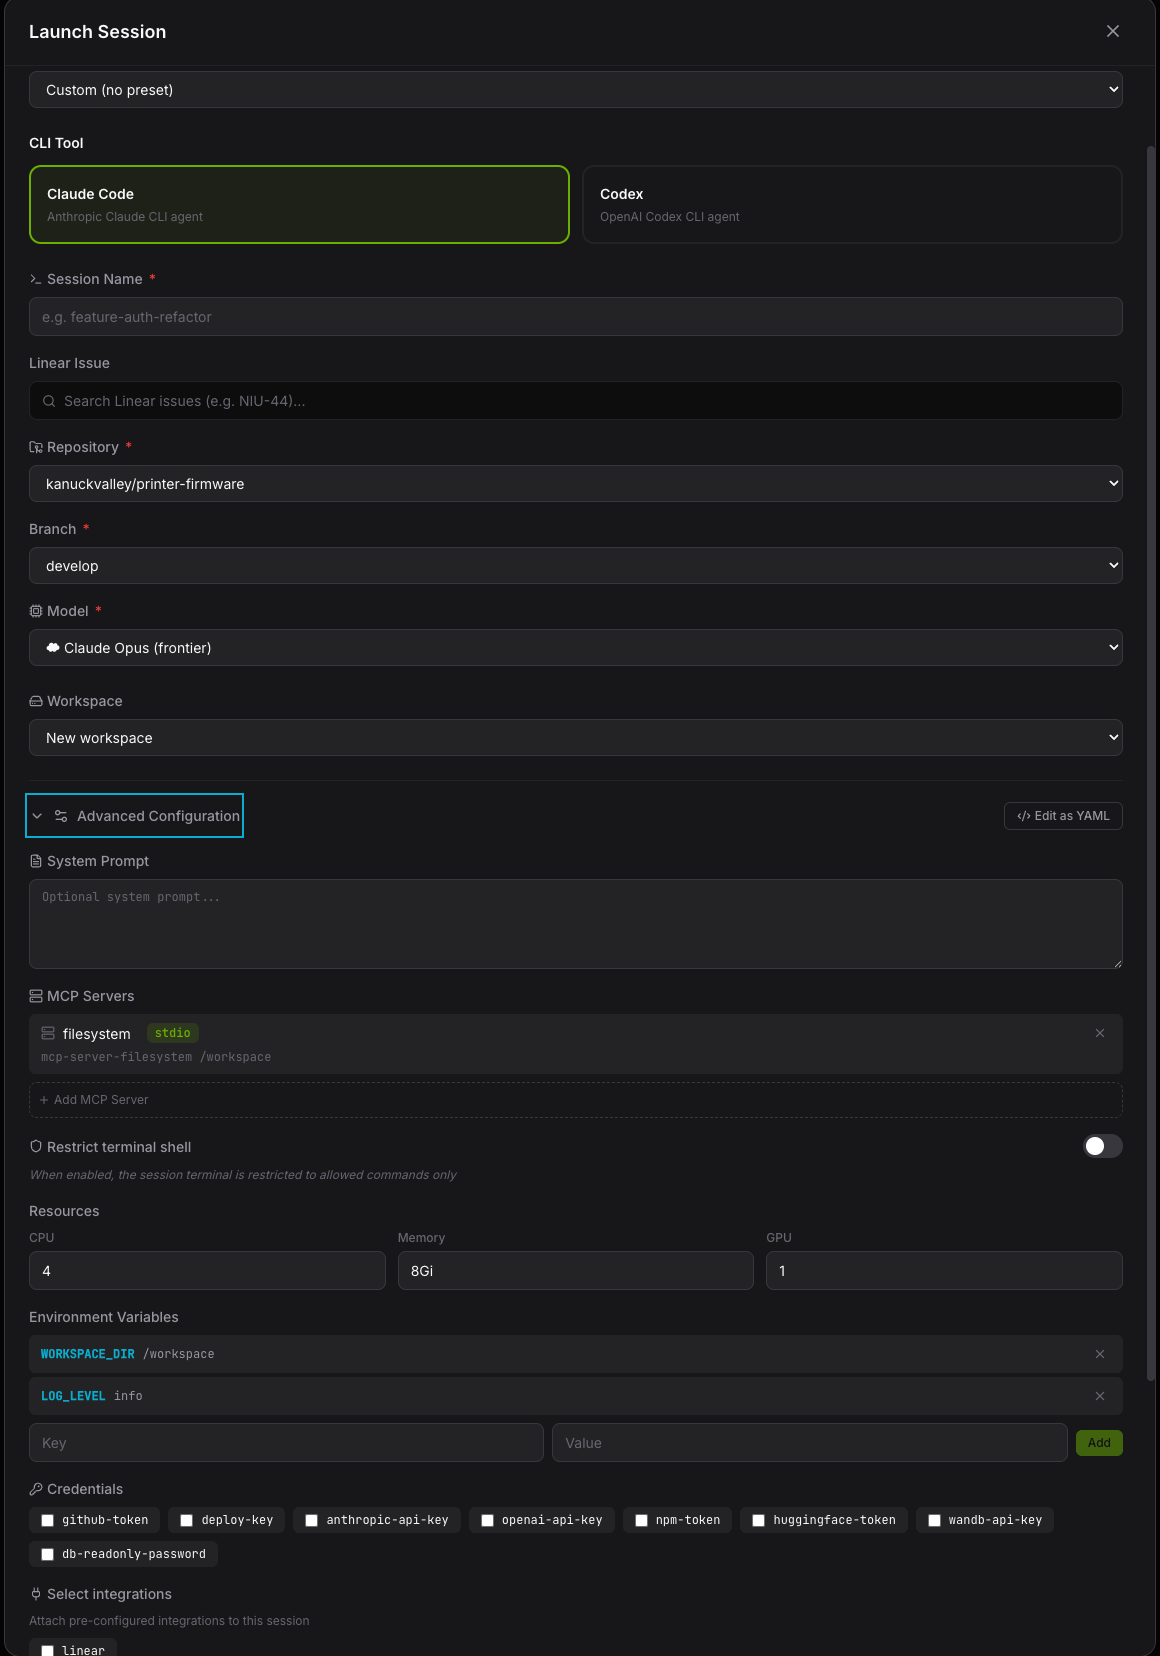Click the terminal icon beside Session Name
The image size is (1160, 1656).
pos(36,279)
